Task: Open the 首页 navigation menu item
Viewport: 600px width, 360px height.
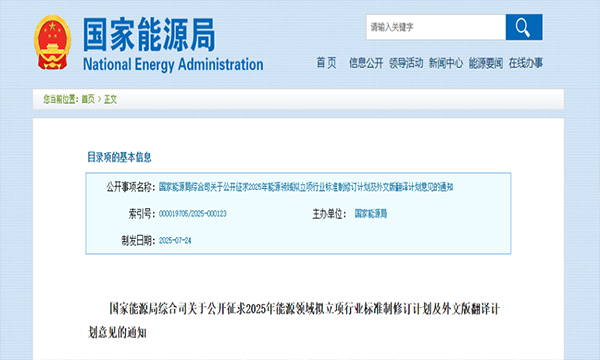Action: click(326, 63)
